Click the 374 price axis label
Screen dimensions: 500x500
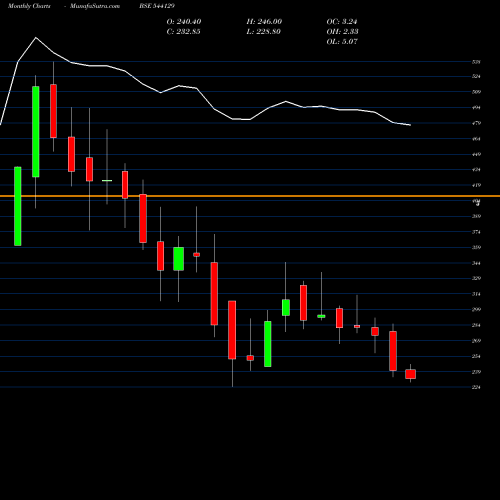[x=476, y=232]
